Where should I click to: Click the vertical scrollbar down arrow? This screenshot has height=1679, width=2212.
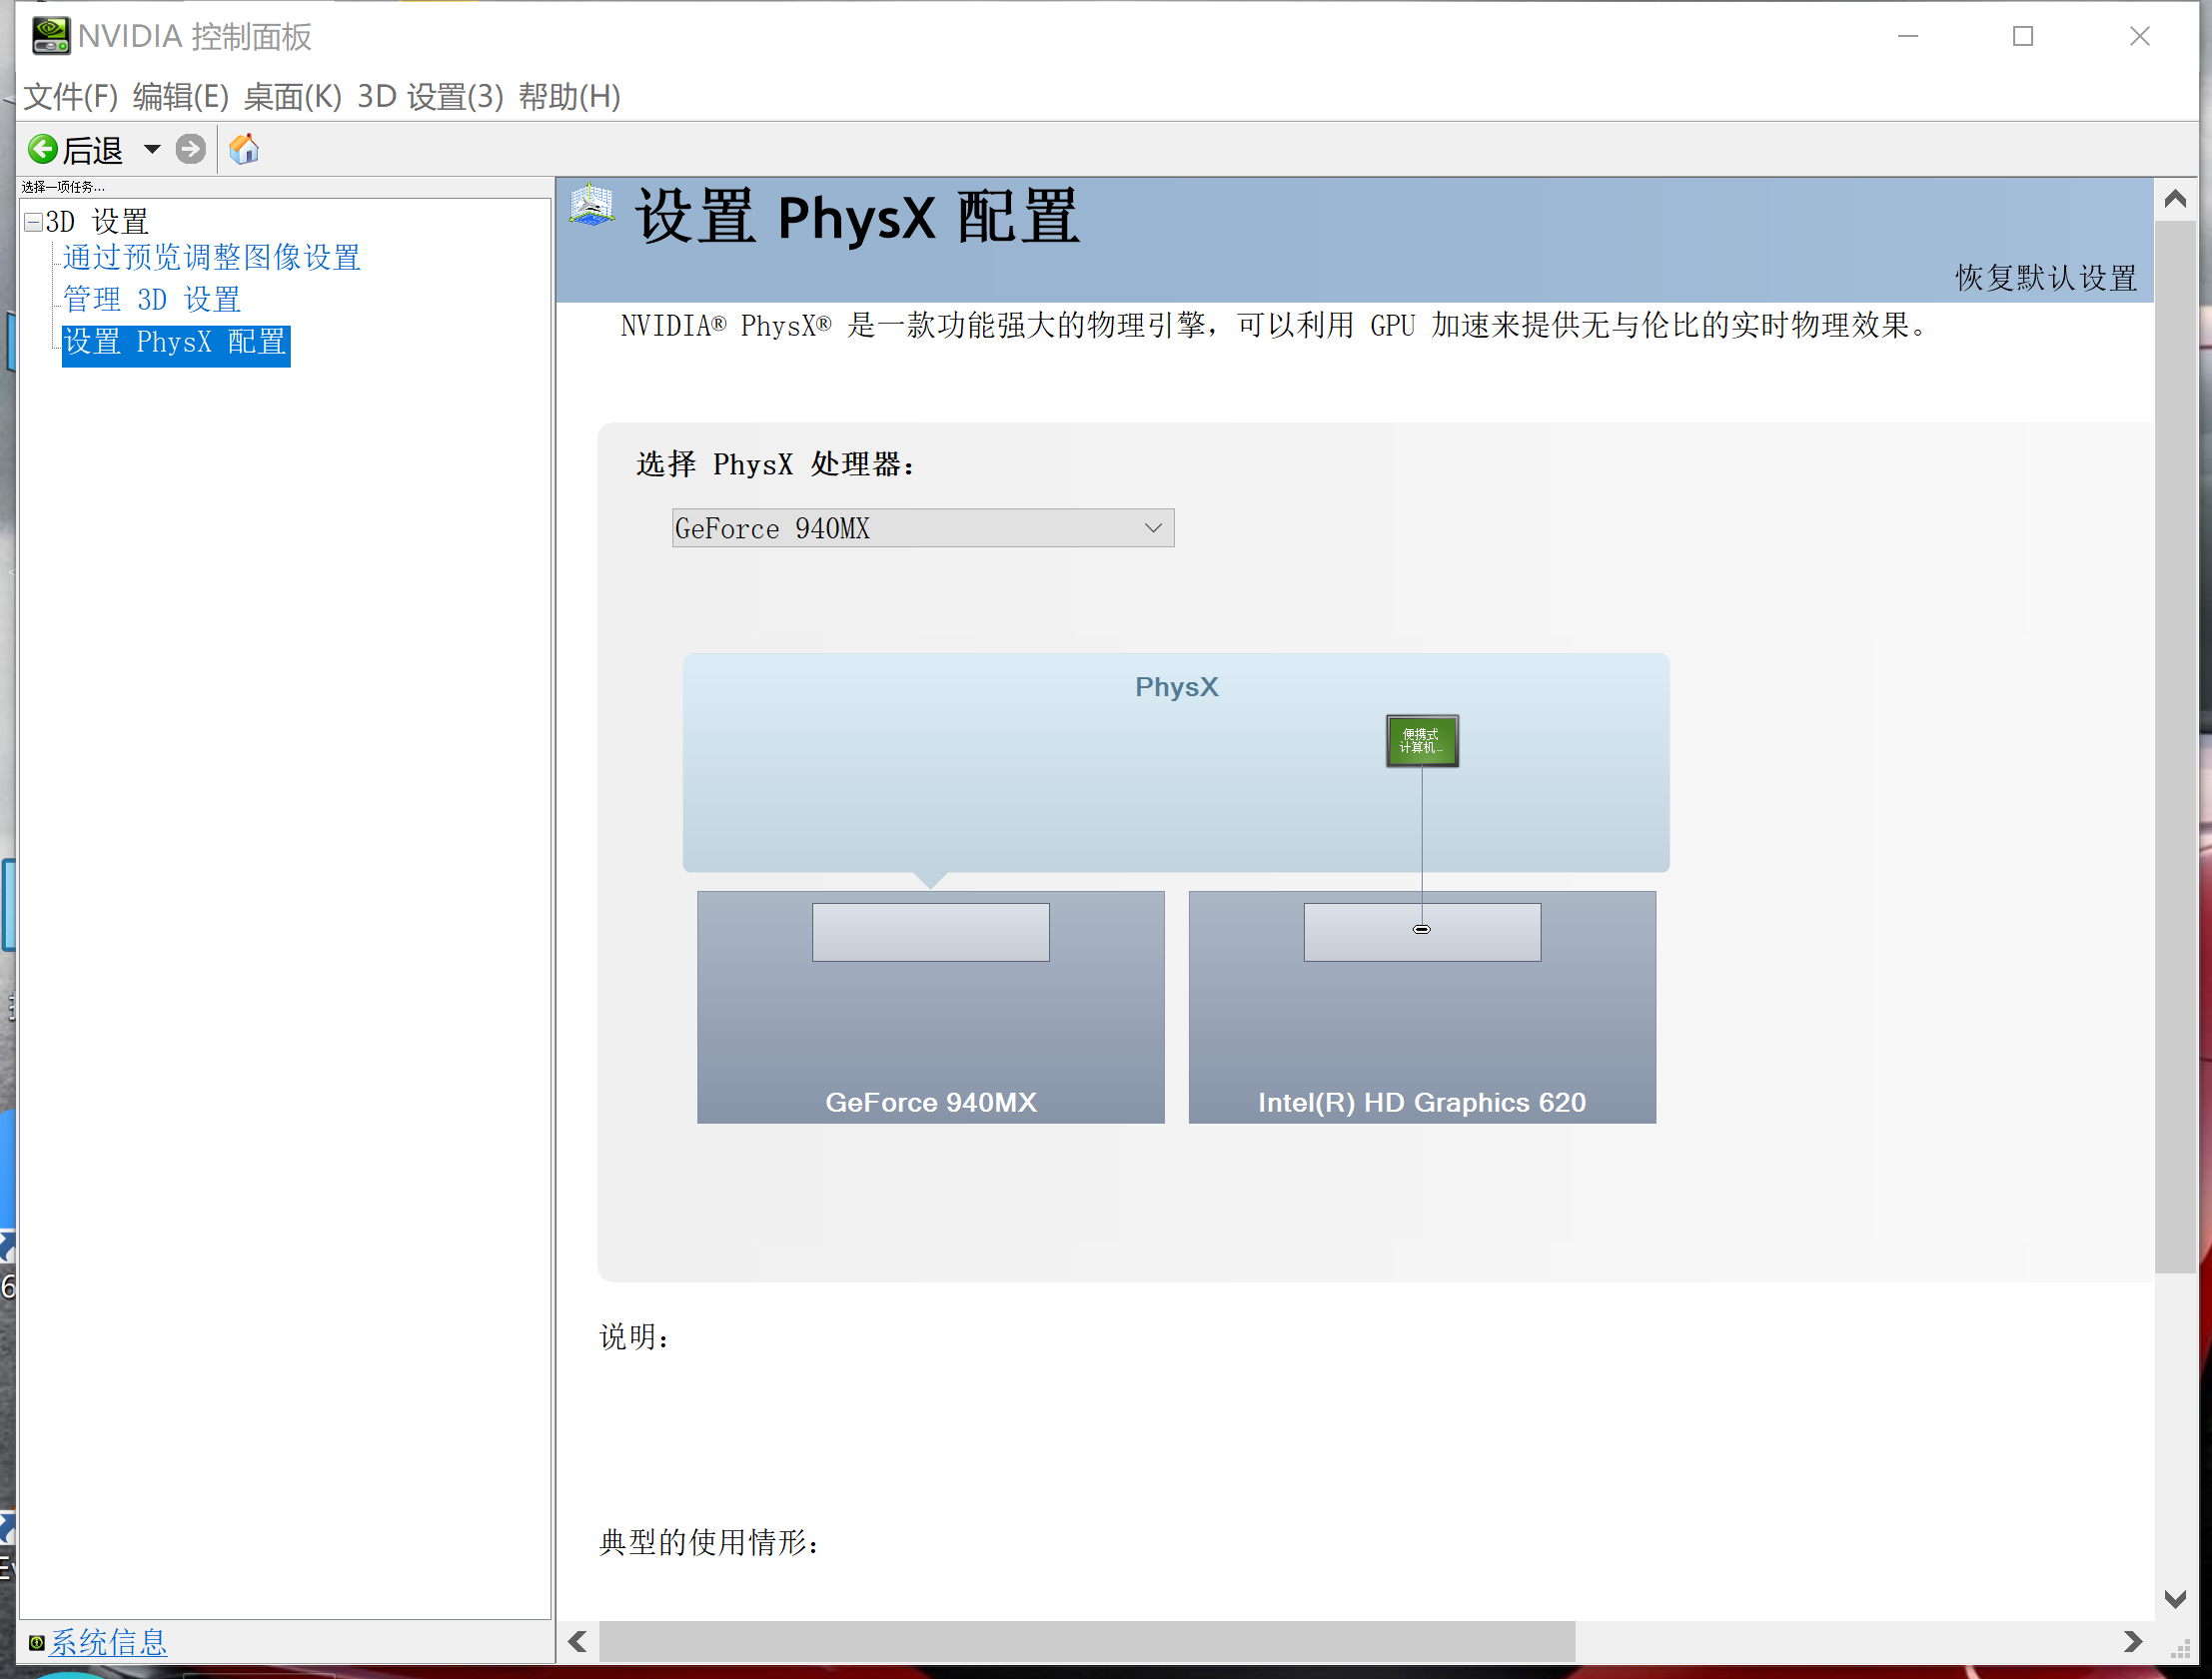coord(2175,1599)
